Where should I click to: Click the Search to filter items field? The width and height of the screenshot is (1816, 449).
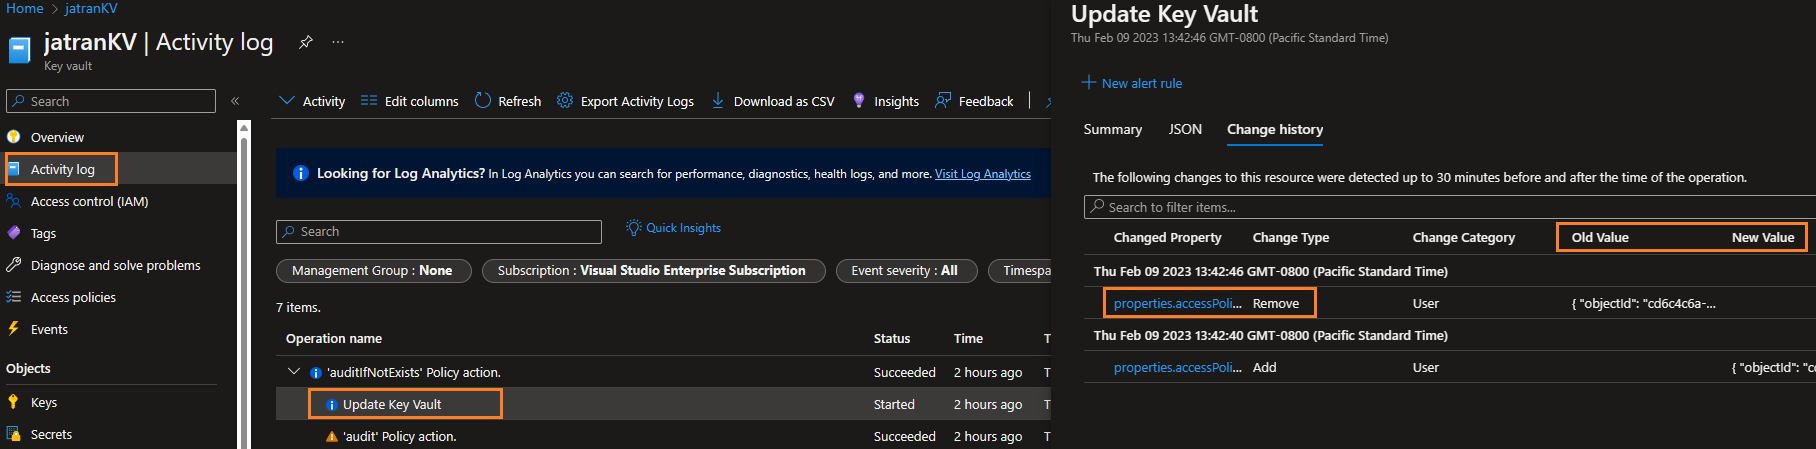pyautogui.click(x=1450, y=207)
